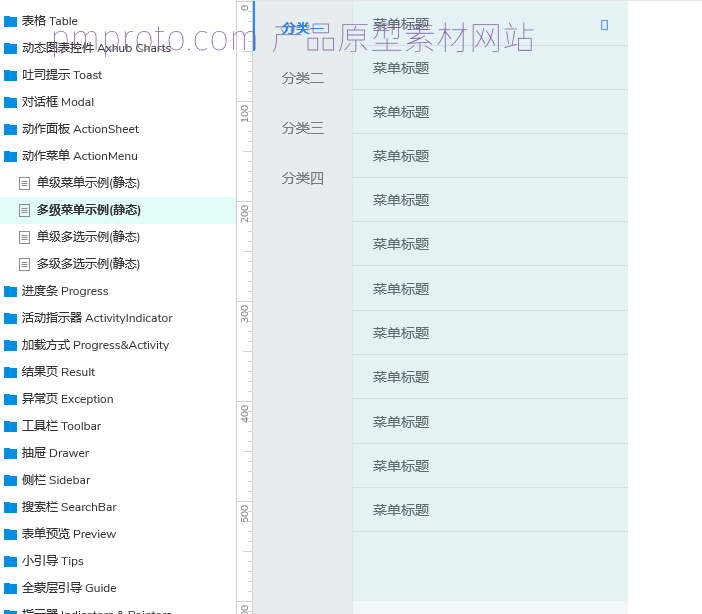Click the folder icon next to 吐司提示 Toast
The height and width of the screenshot is (614, 702).
pyautogui.click(x=11, y=75)
